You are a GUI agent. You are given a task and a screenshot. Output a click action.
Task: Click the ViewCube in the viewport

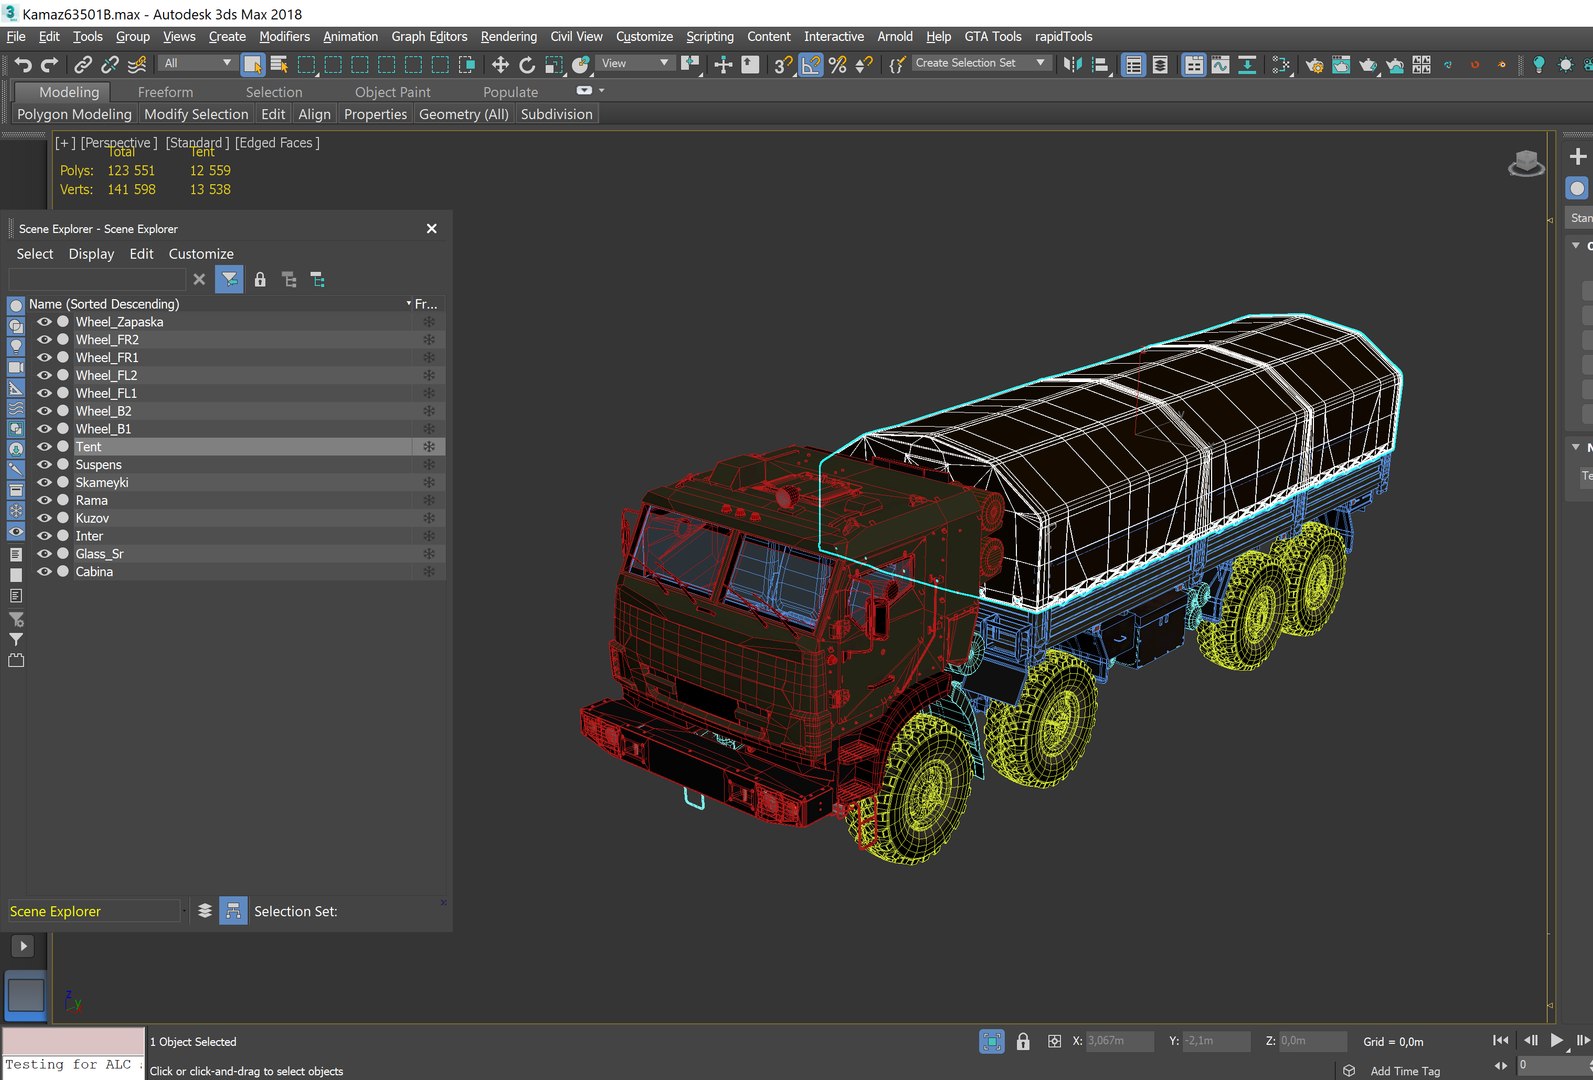pyautogui.click(x=1526, y=163)
